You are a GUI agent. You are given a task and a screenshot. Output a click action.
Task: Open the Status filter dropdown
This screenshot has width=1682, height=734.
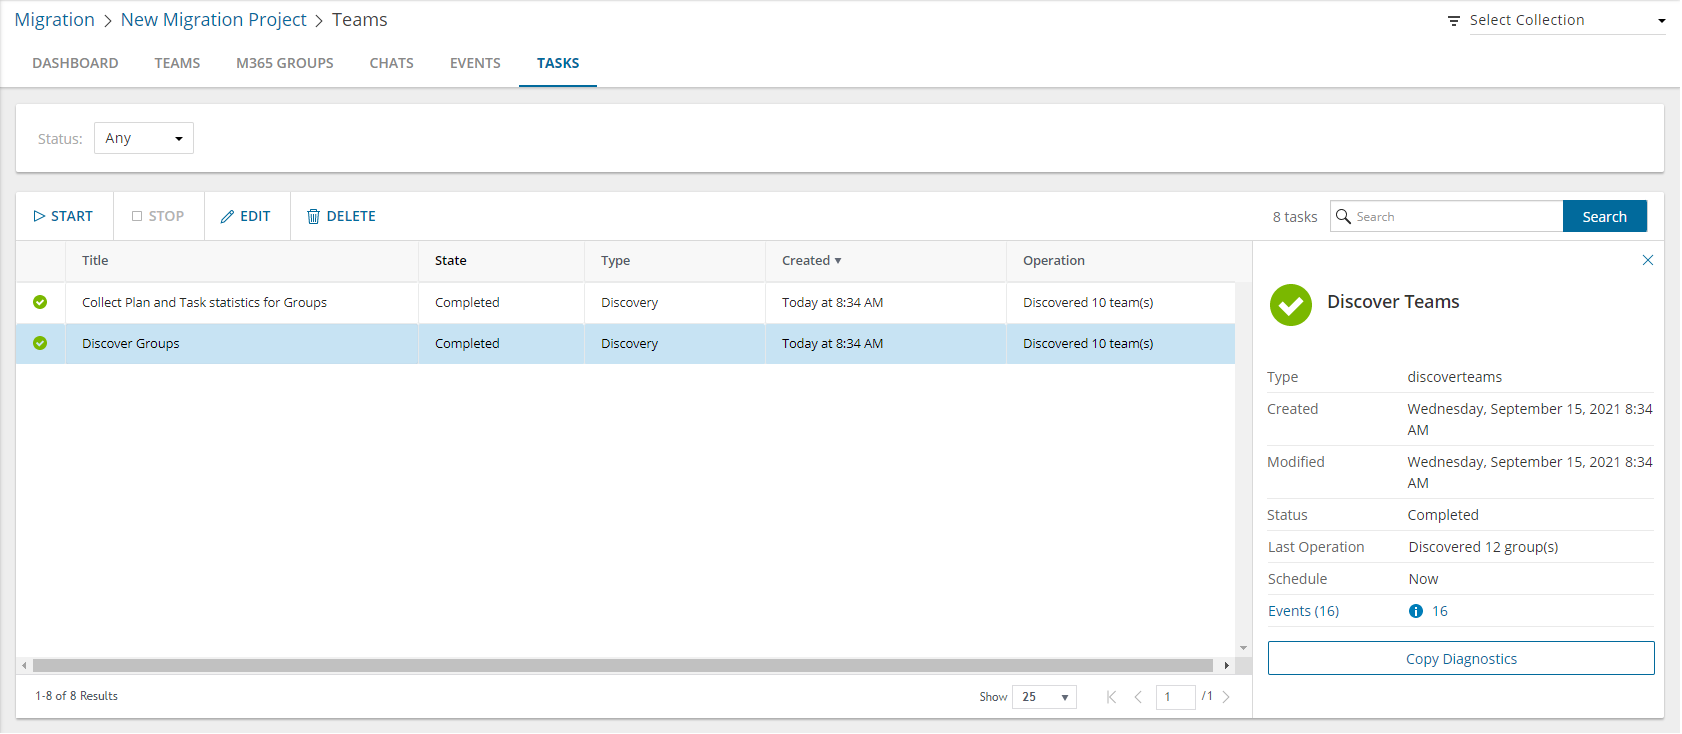(x=144, y=138)
